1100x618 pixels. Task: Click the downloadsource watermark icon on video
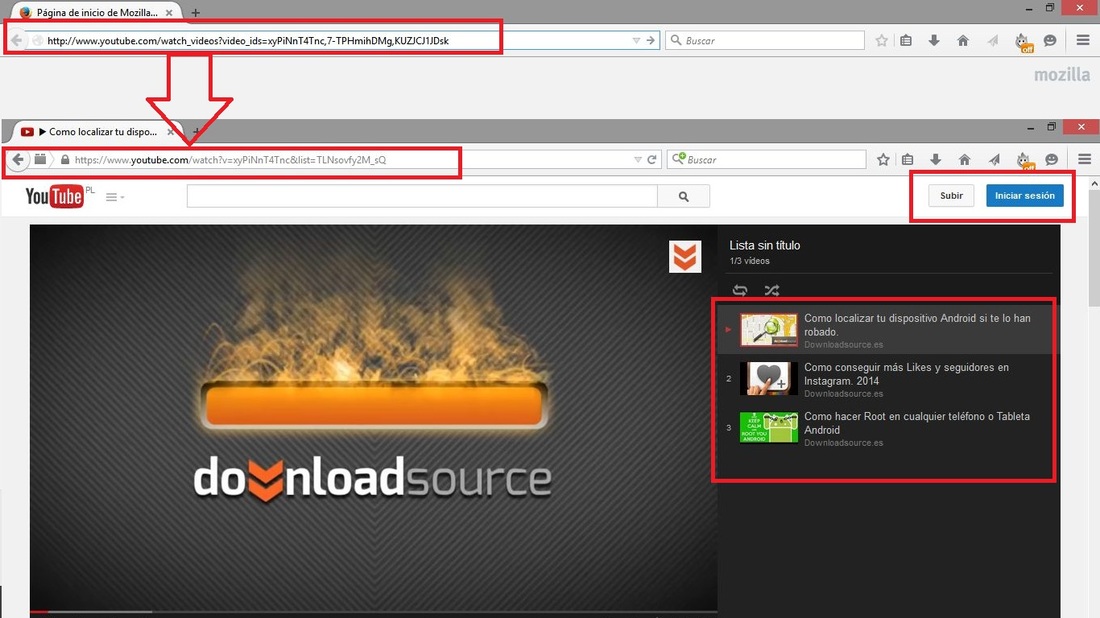click(x=685, y=257)
